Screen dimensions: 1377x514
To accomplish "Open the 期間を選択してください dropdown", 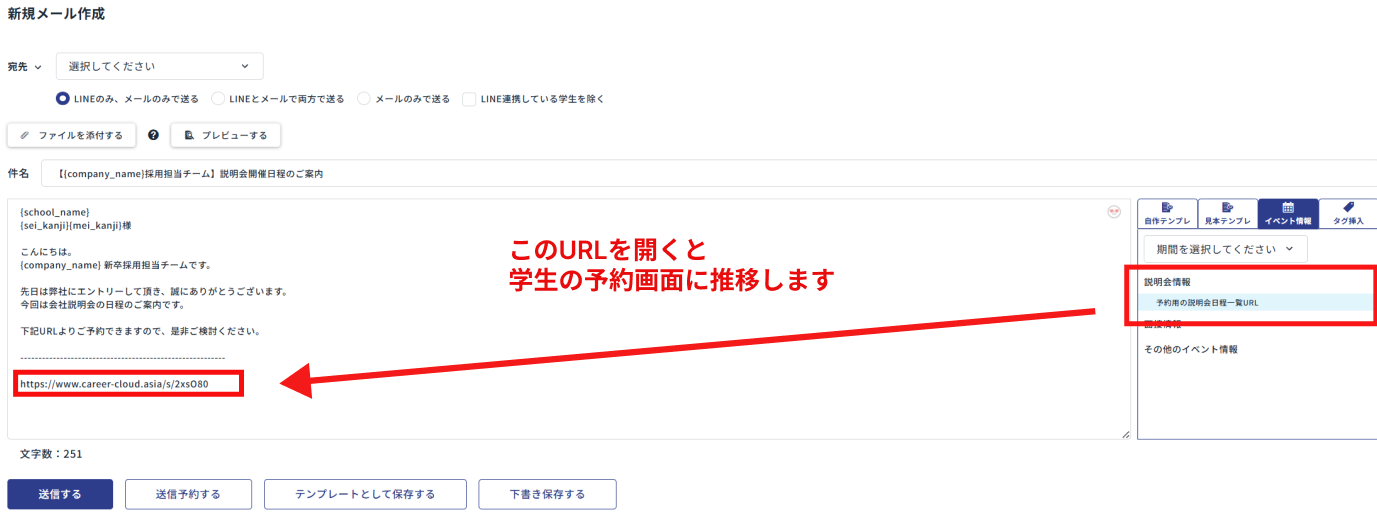I will (x=1225, y=249).
